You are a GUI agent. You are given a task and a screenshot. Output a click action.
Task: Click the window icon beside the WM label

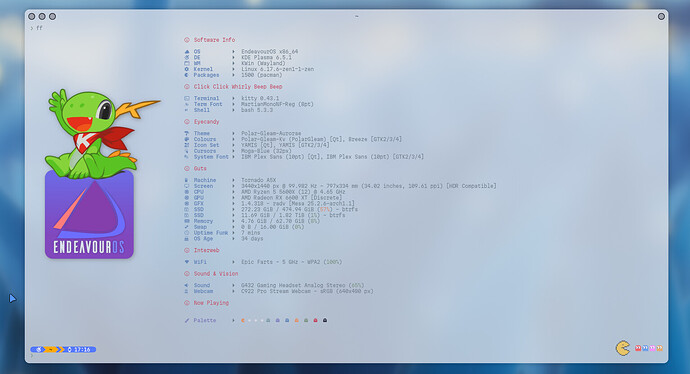187,63
